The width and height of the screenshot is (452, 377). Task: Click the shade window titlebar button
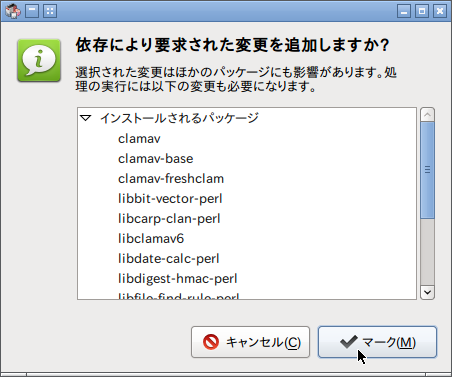[x=32, y=11]
